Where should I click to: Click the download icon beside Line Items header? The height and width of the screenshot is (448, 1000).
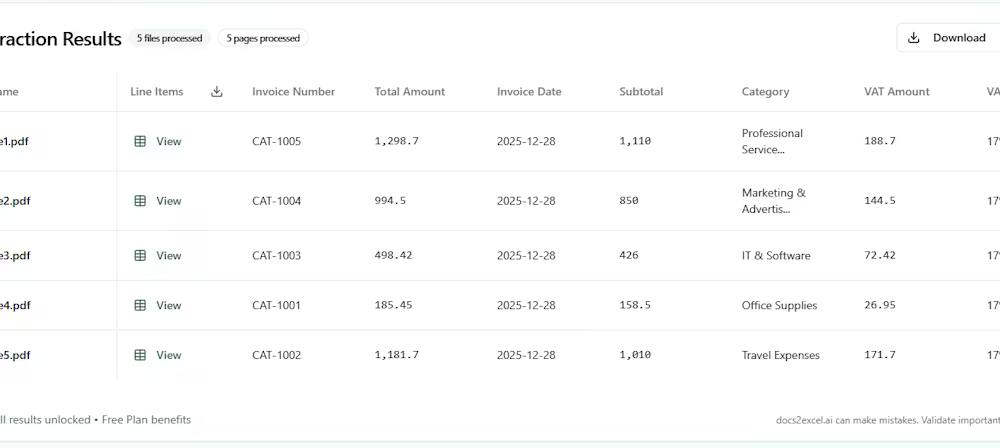coord(217,92)
